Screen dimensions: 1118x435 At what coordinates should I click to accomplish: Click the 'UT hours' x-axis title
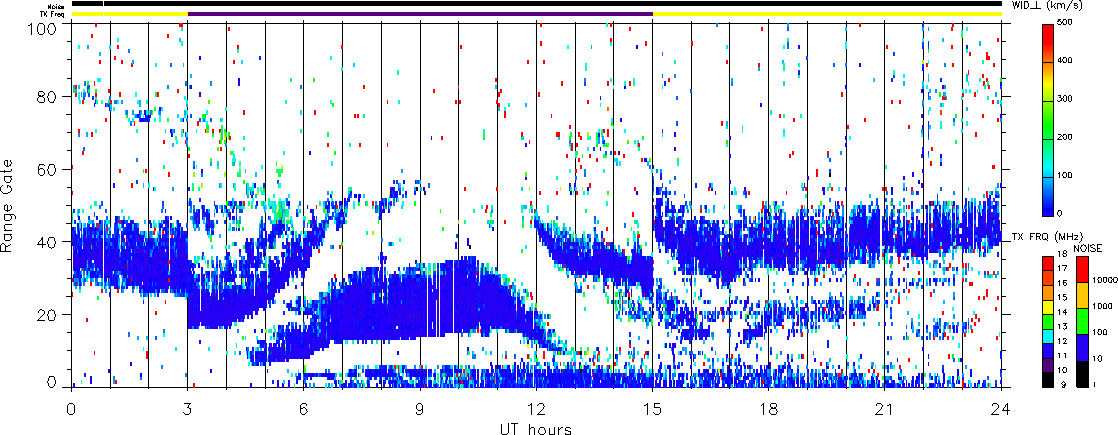pyautogui.click(x=536, y=428)
